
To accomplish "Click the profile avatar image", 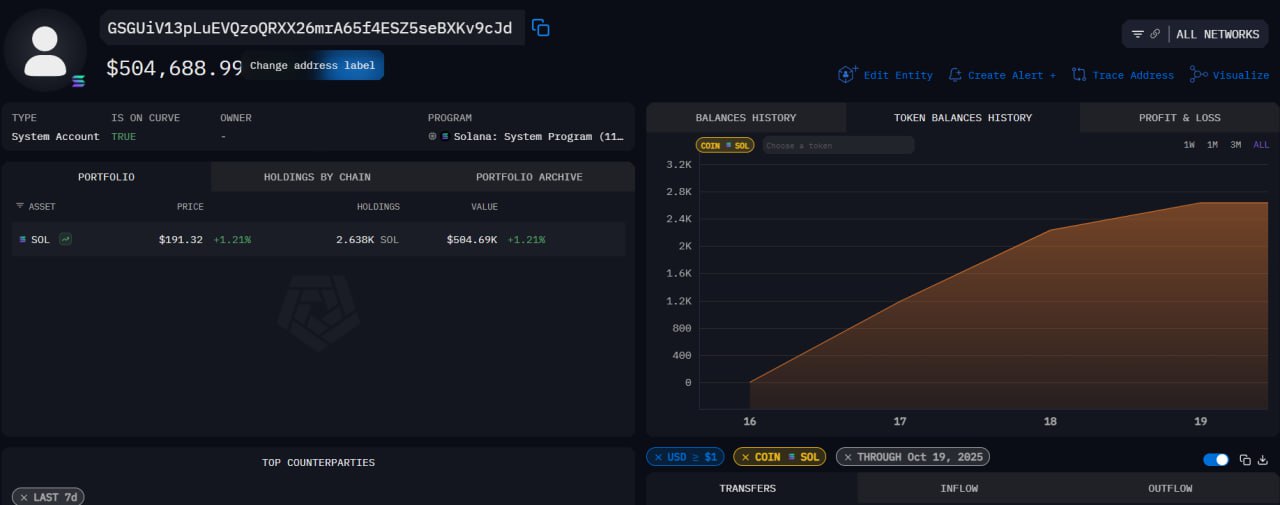I will [x=45, y=50].
